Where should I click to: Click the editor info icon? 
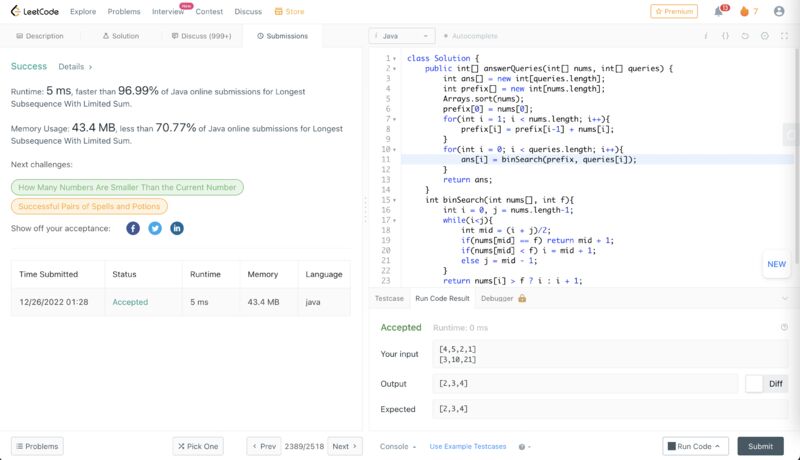pyautogui.click(x=706, y=36)
